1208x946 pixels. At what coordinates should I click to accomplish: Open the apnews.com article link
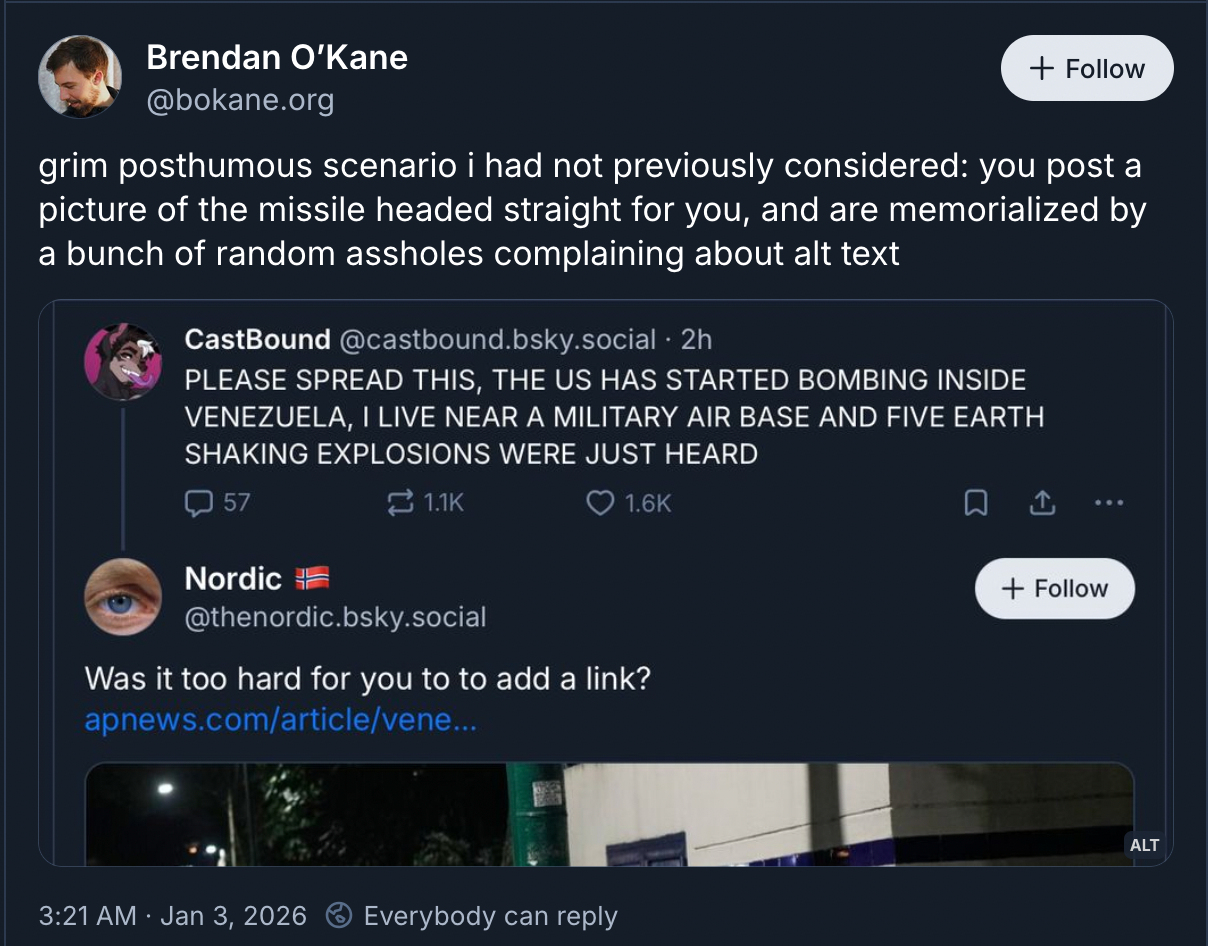pos(281,720)
